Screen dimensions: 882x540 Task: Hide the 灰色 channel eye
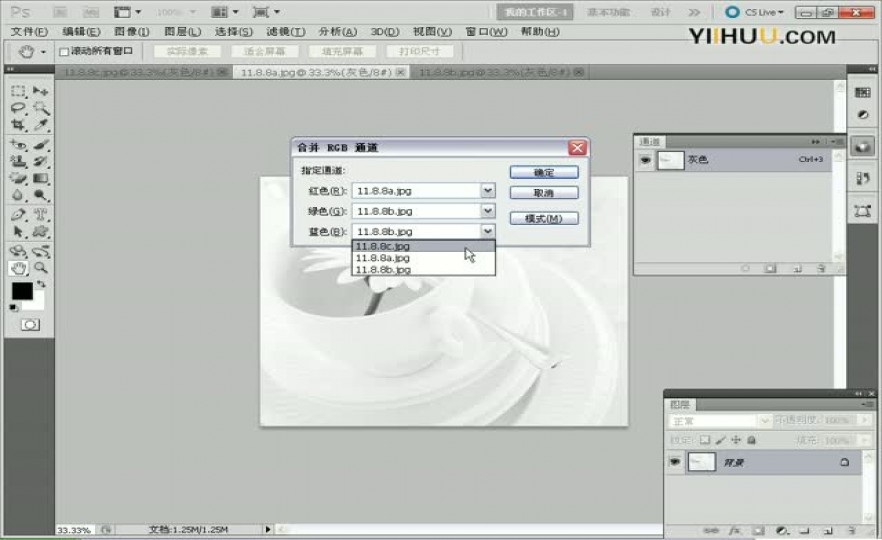(645, 160)
